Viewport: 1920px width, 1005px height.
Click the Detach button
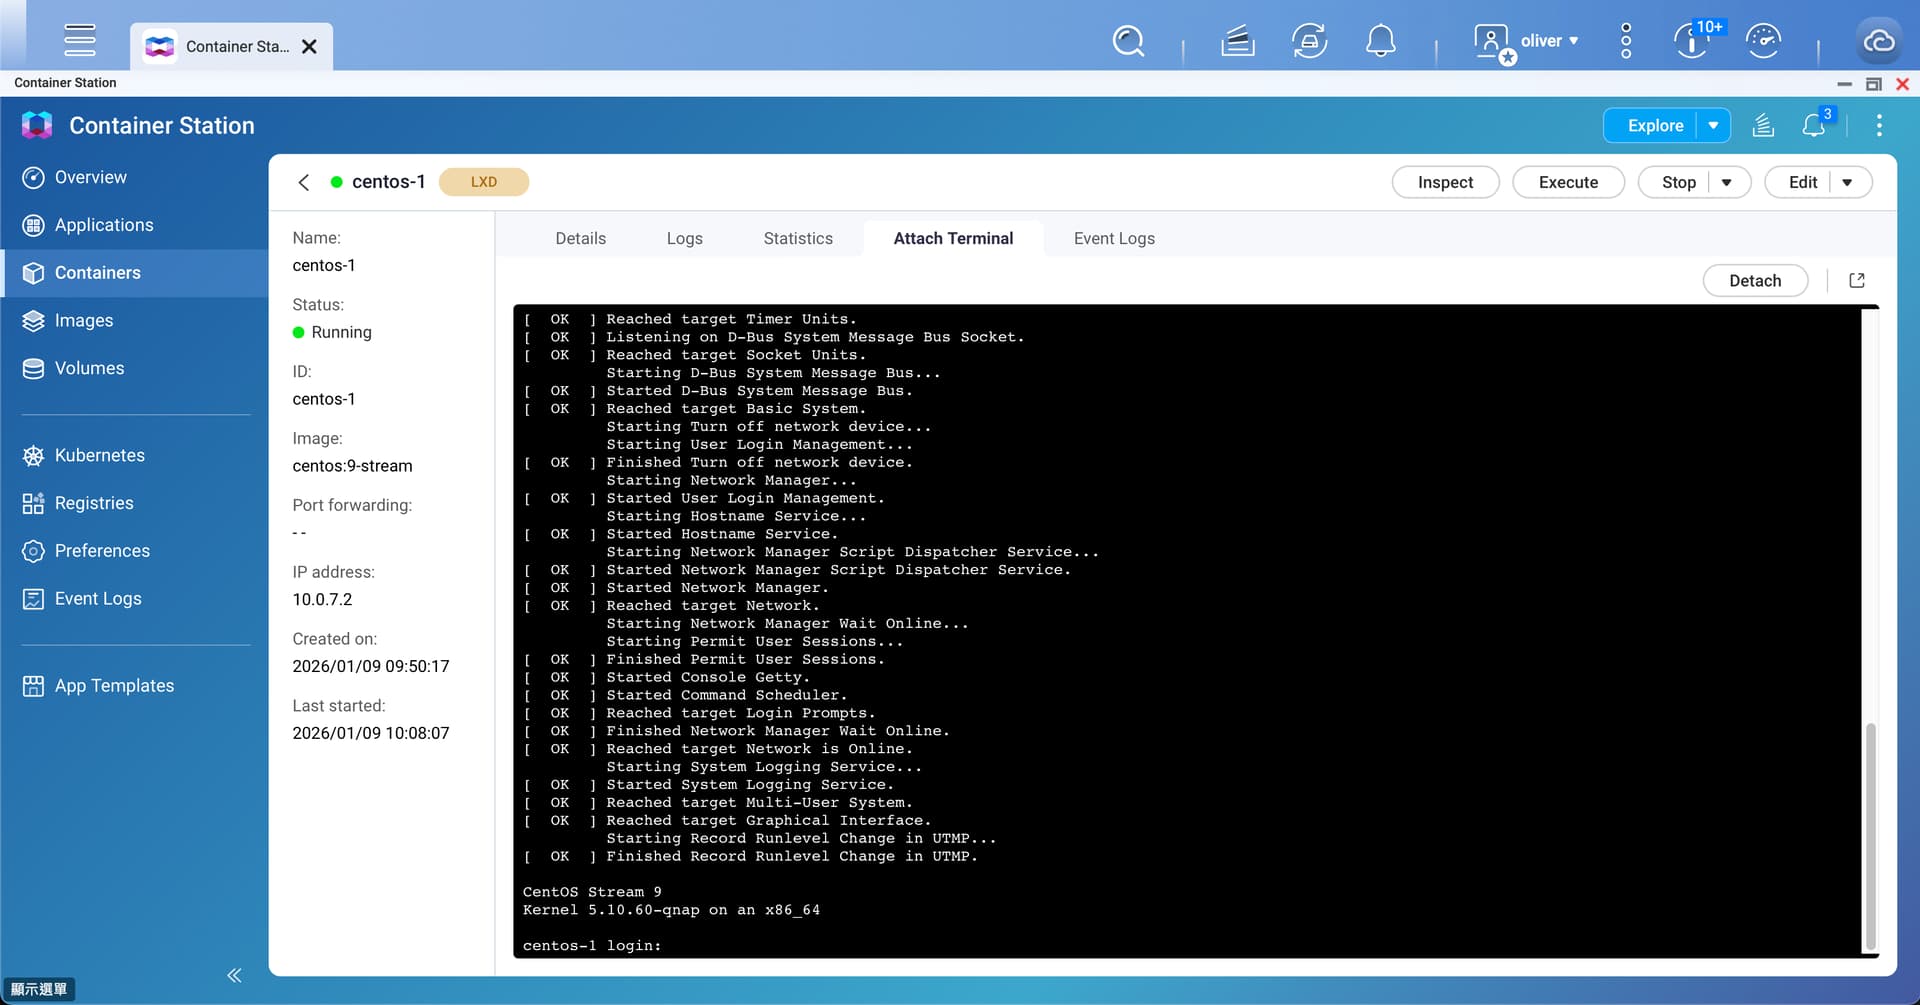[x=1754, y=281]
